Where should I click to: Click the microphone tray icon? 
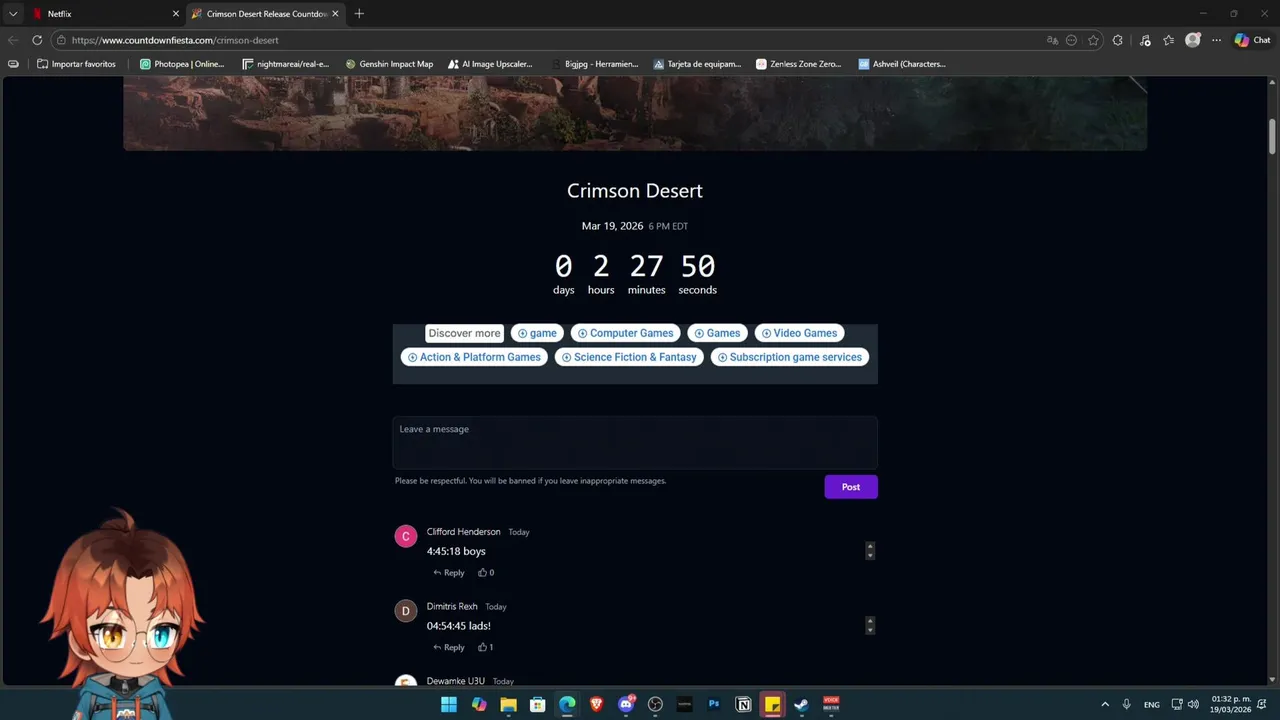pyautogui.click(x=1127, y=704)
